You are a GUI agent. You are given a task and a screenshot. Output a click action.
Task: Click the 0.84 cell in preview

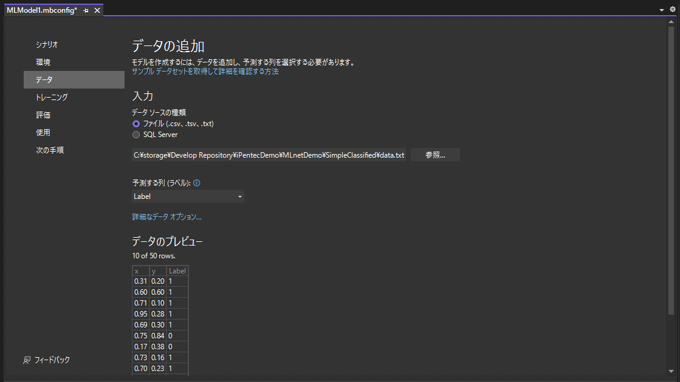pos(158,336)
